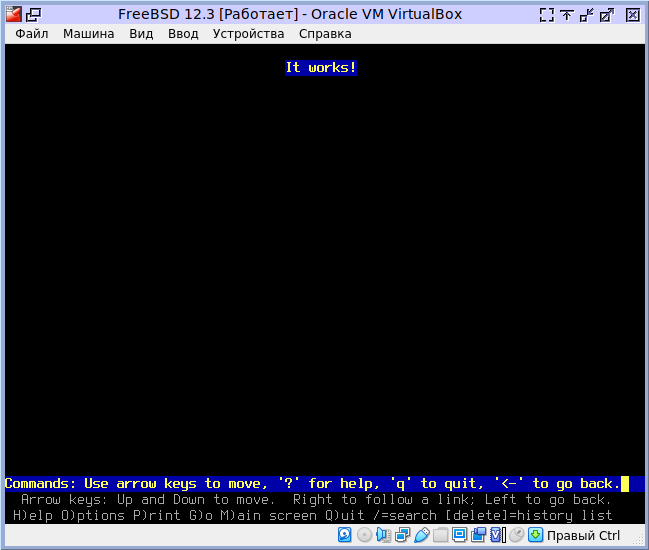Click the audio speaker status icon

383,535
